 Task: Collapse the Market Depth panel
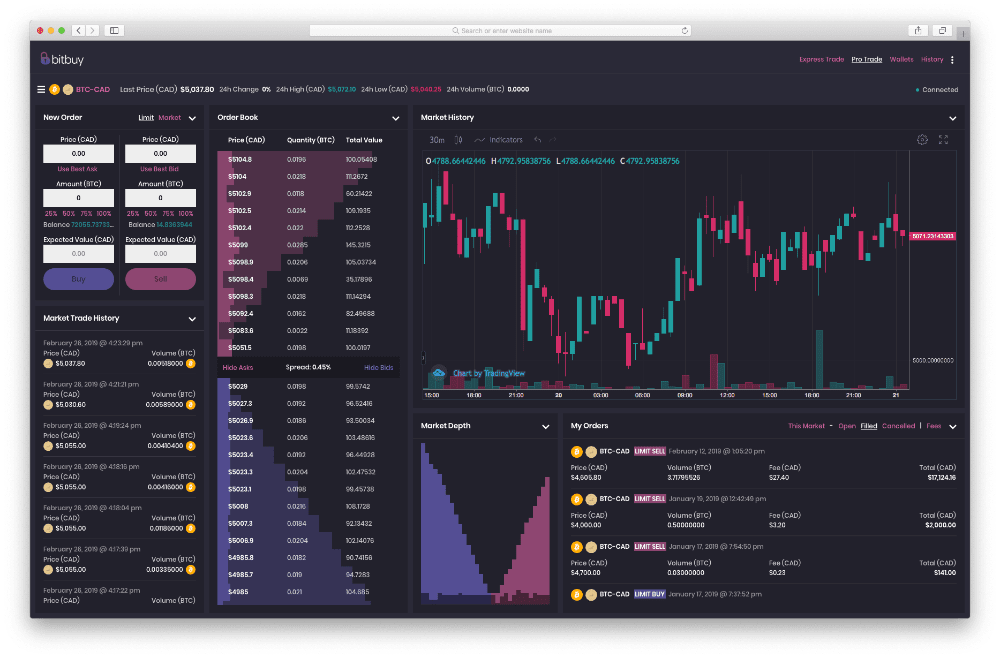[x=546, y=426]
